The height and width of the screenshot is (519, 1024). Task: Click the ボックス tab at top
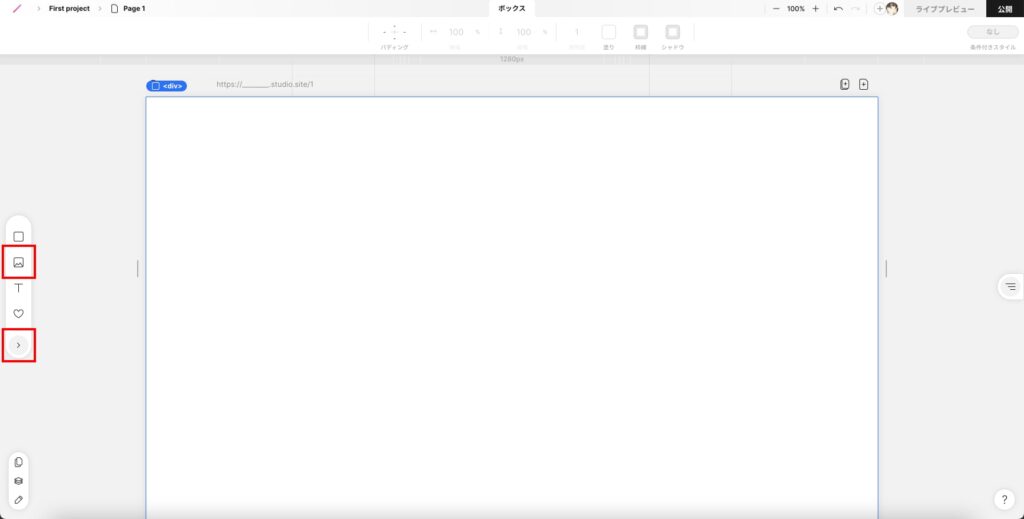tap(512, 8)
